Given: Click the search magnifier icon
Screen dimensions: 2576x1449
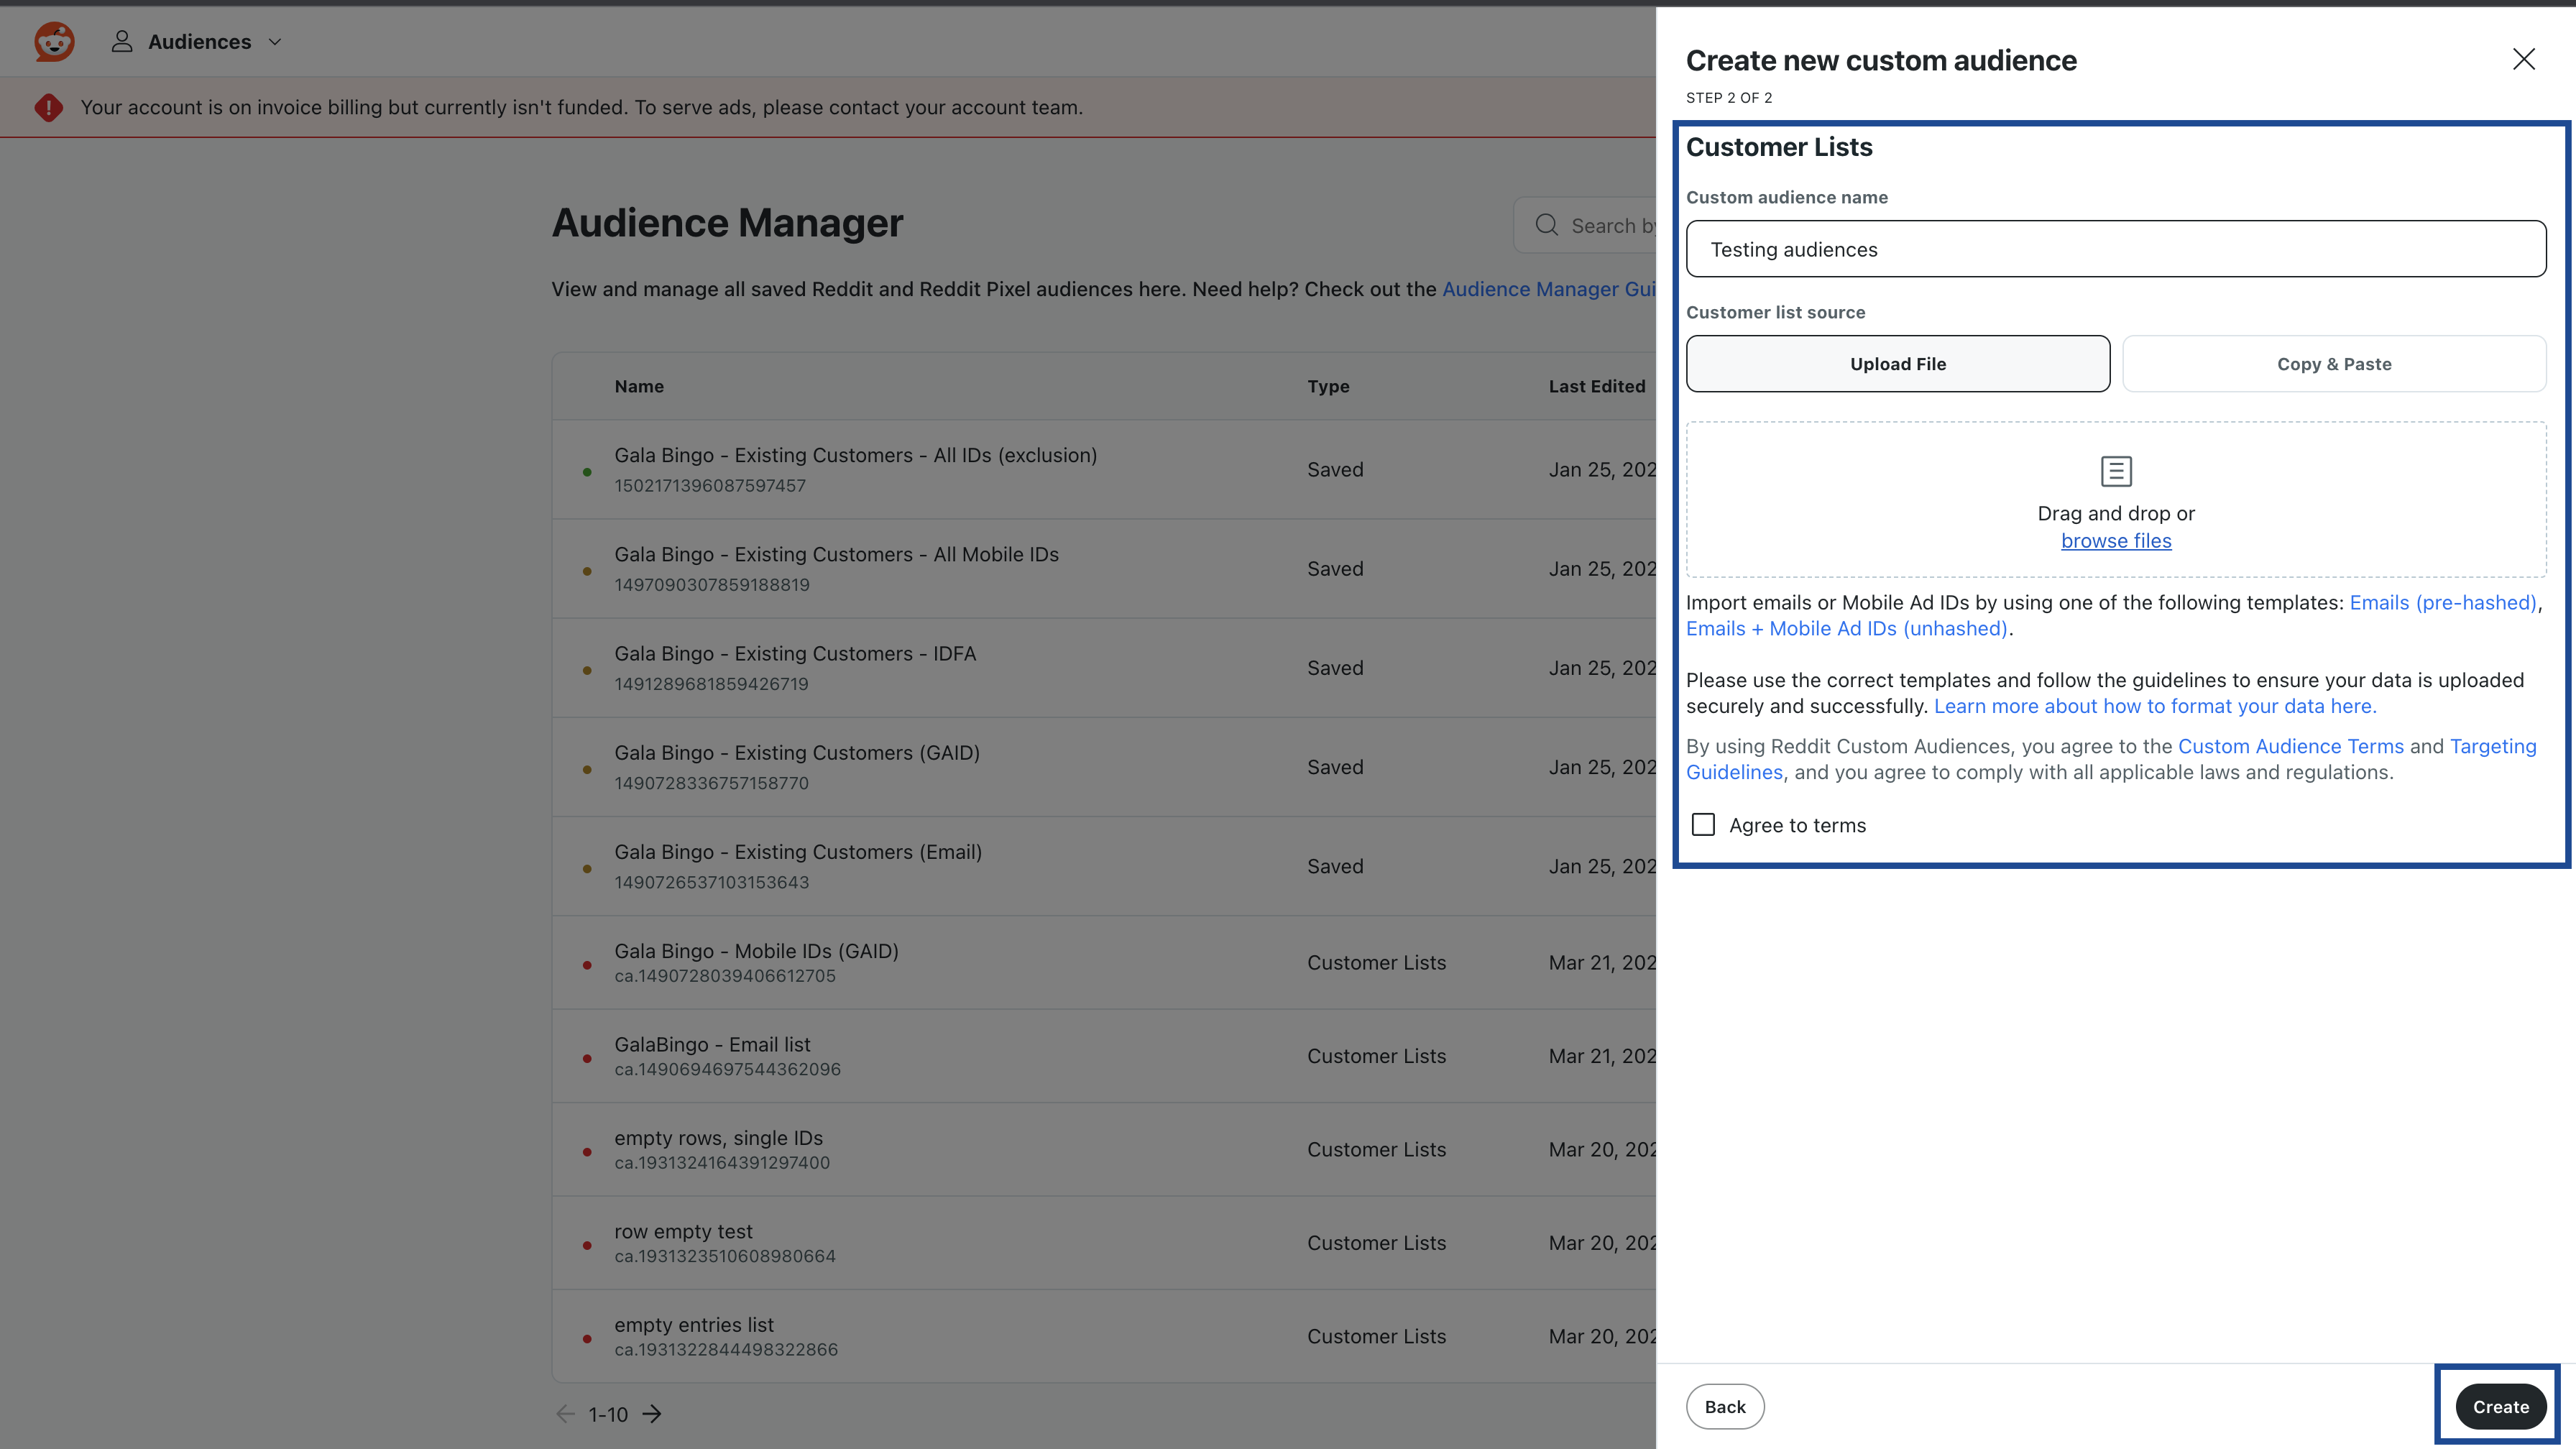Looking at the screenshot, I should tap(1546, 225).
